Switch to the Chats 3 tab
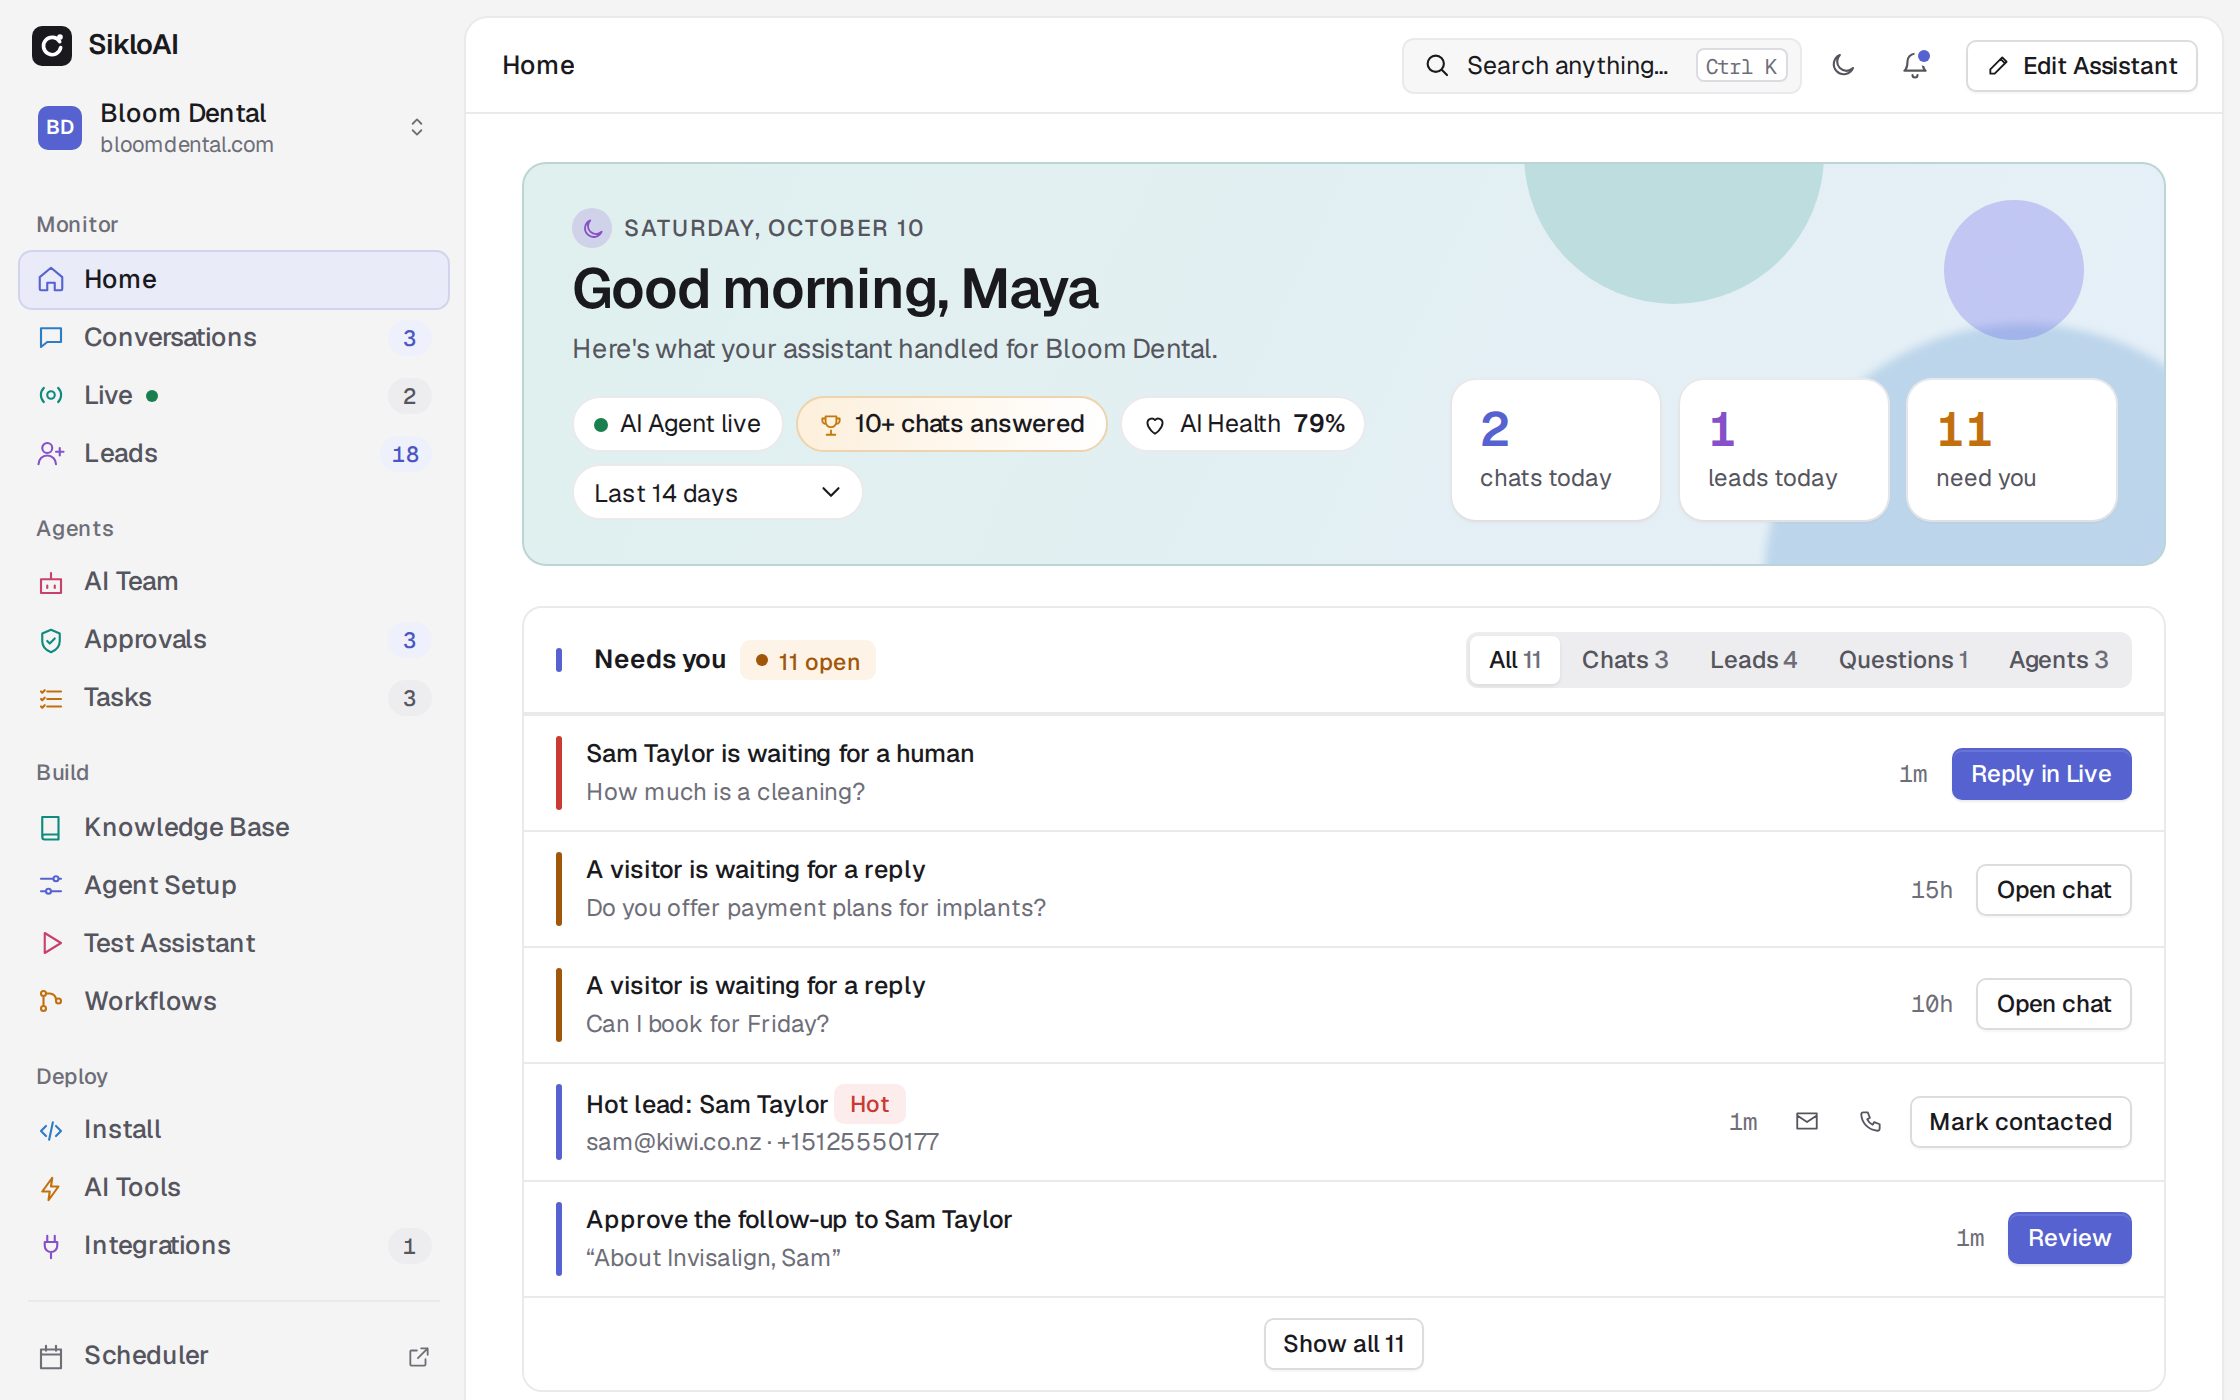Viewport: 2240px width, 1400px height. click(1624, 660)
